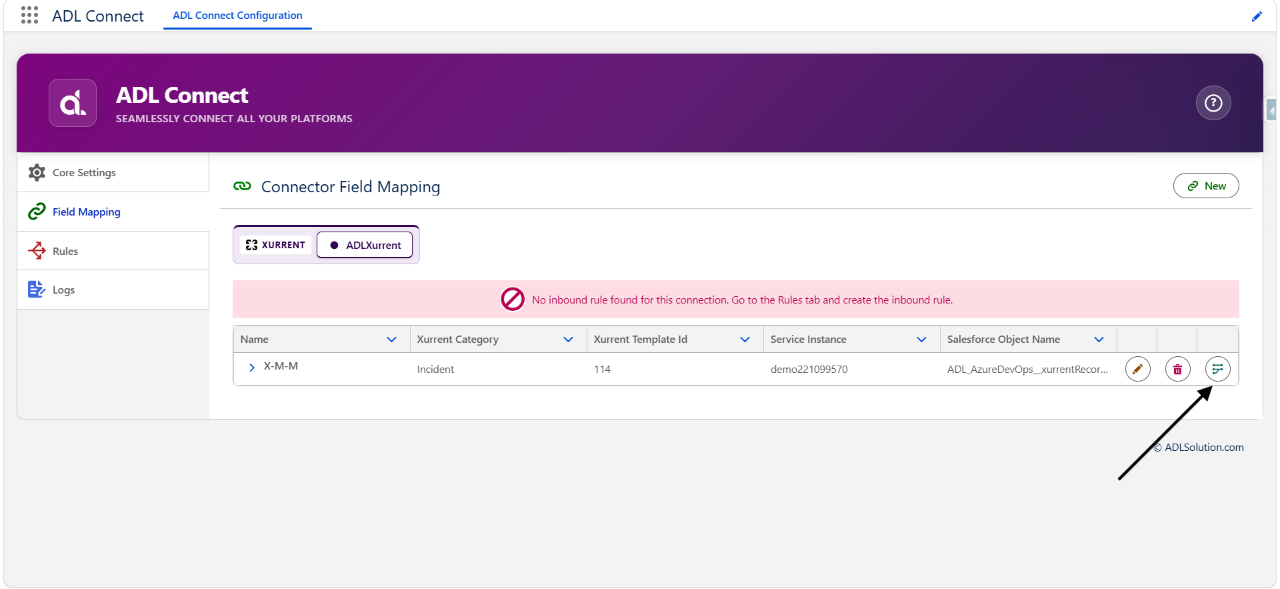Viewport: 1280px width, 589px height.
Task: Open the app launcher grid icon
Action: click(30, 16)
